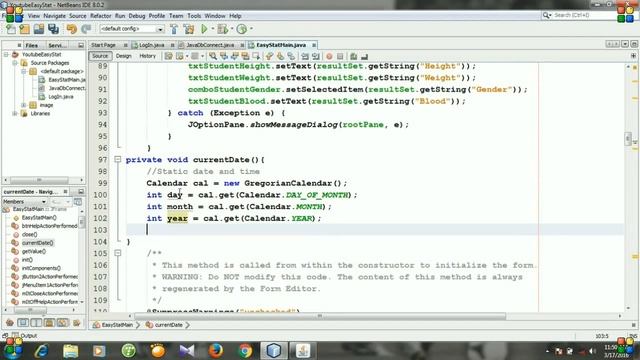Click the Toggle Highlight Search editor icon

245,56
